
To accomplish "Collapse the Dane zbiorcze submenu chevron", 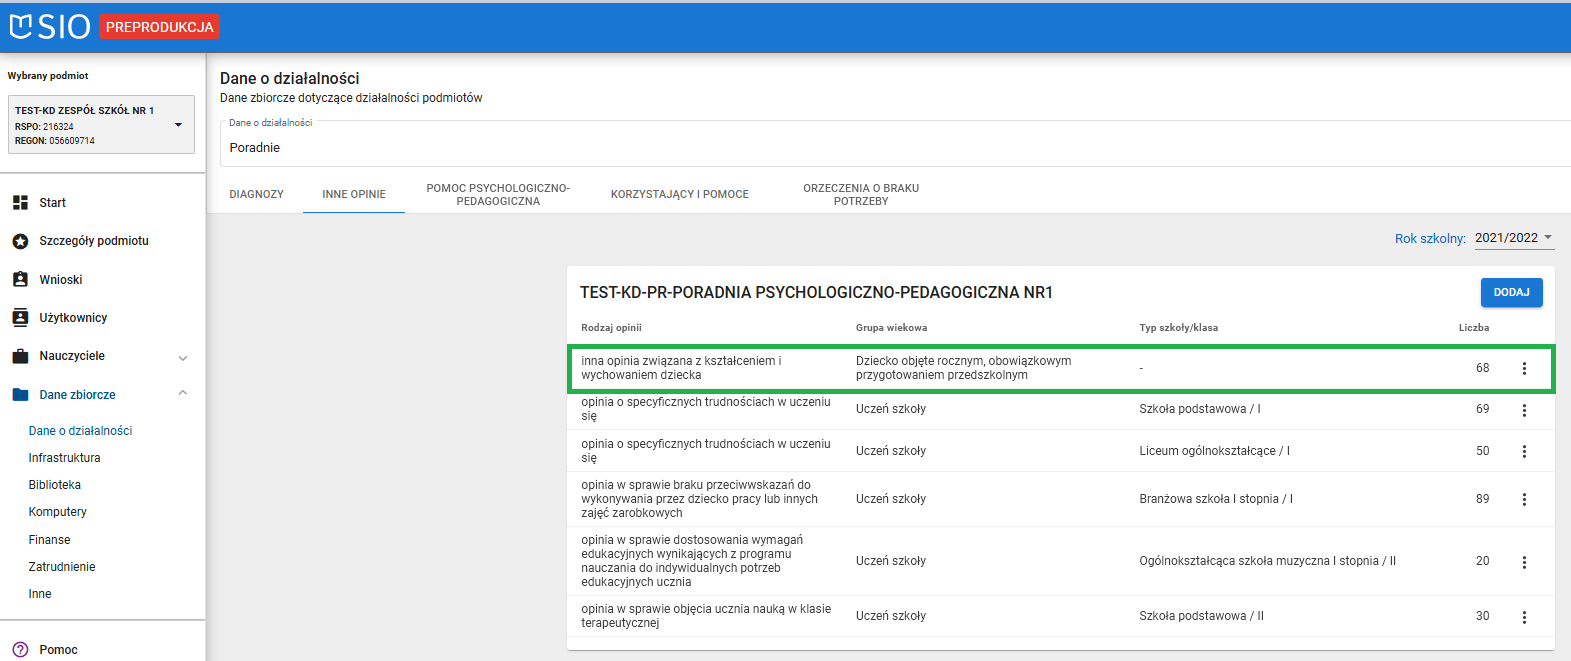I will click(183, 393).
